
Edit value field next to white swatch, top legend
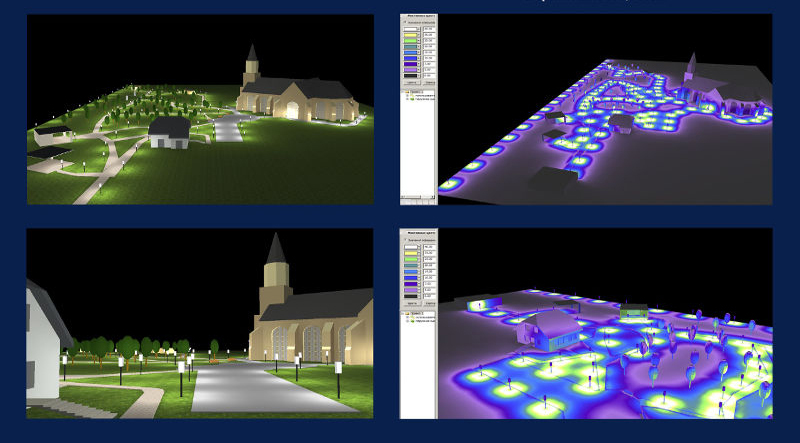tap(430, 29)
